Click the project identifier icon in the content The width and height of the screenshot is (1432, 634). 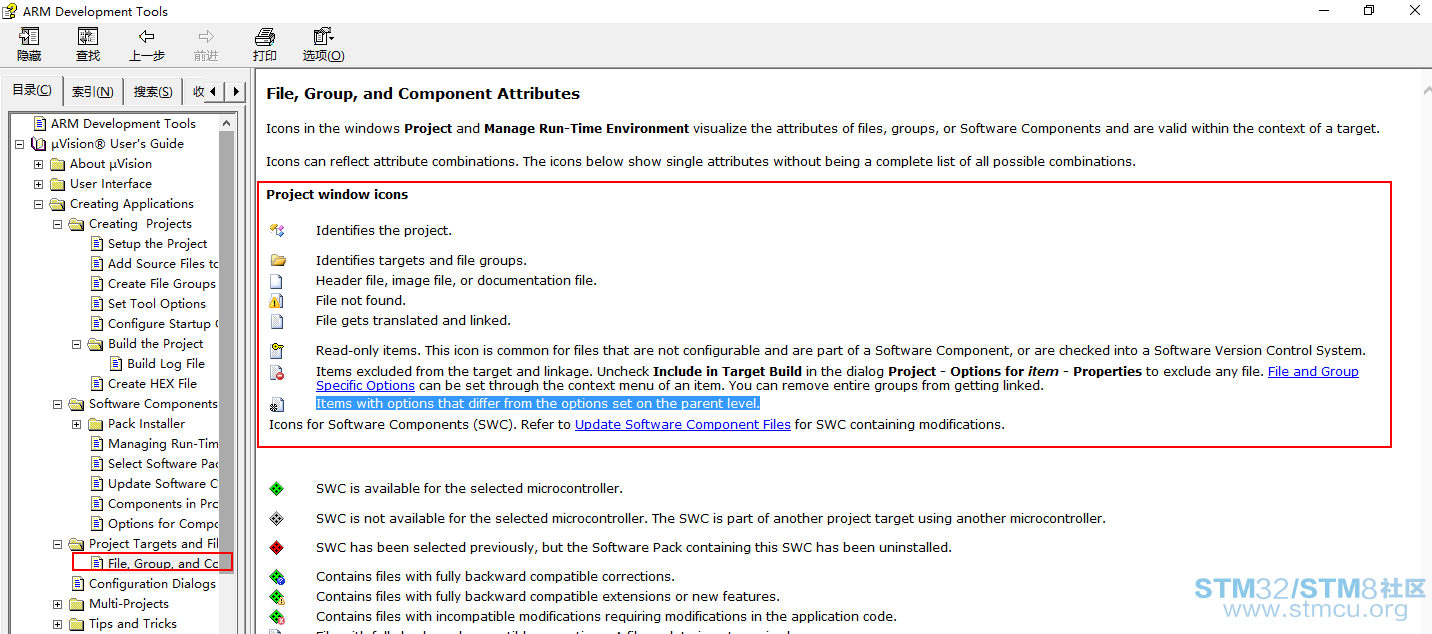(x=277, y=230)
